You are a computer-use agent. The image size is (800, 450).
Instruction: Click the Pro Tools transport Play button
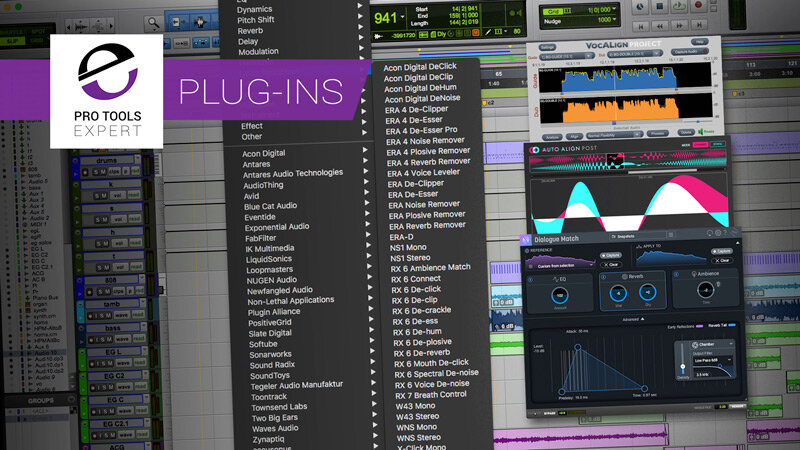(679, 7)
